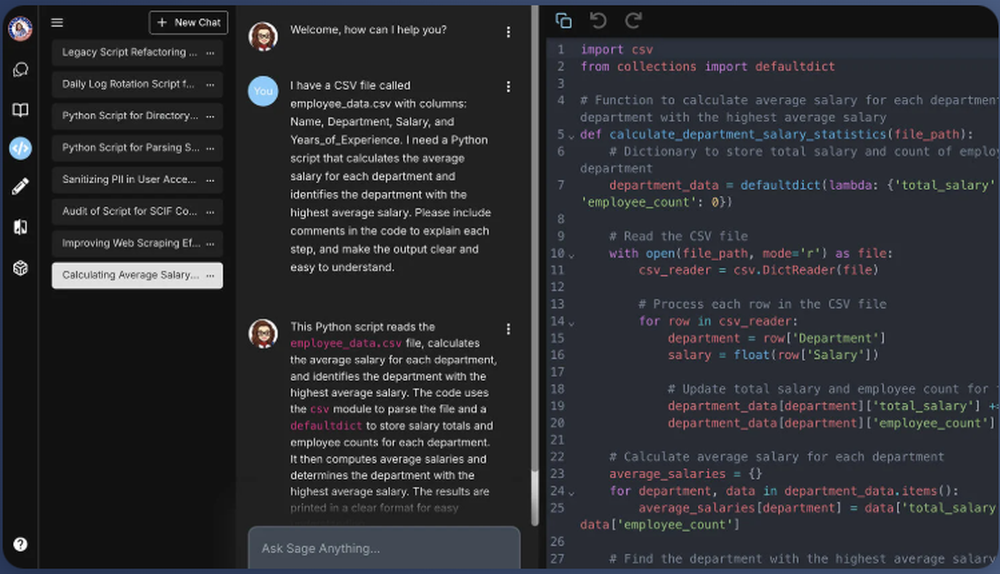1000x574 pixels.
Task: Toggle the hamburger menu above chat list
Action: click(57, 22)
